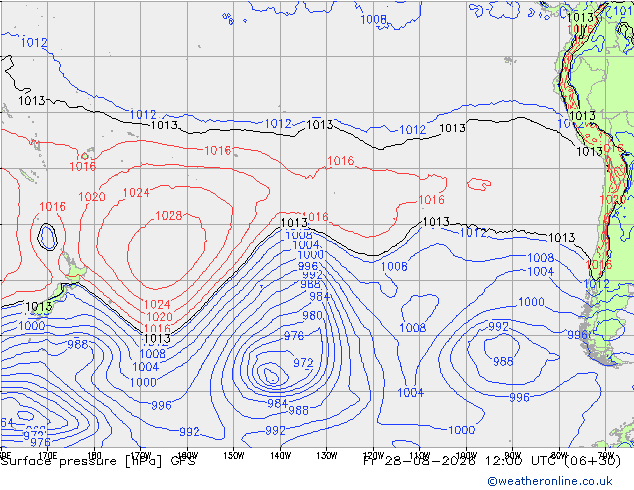Click the 1028 high-pressure center label
The height and width of the screenshot is (490, 634).
click(169, 215)
